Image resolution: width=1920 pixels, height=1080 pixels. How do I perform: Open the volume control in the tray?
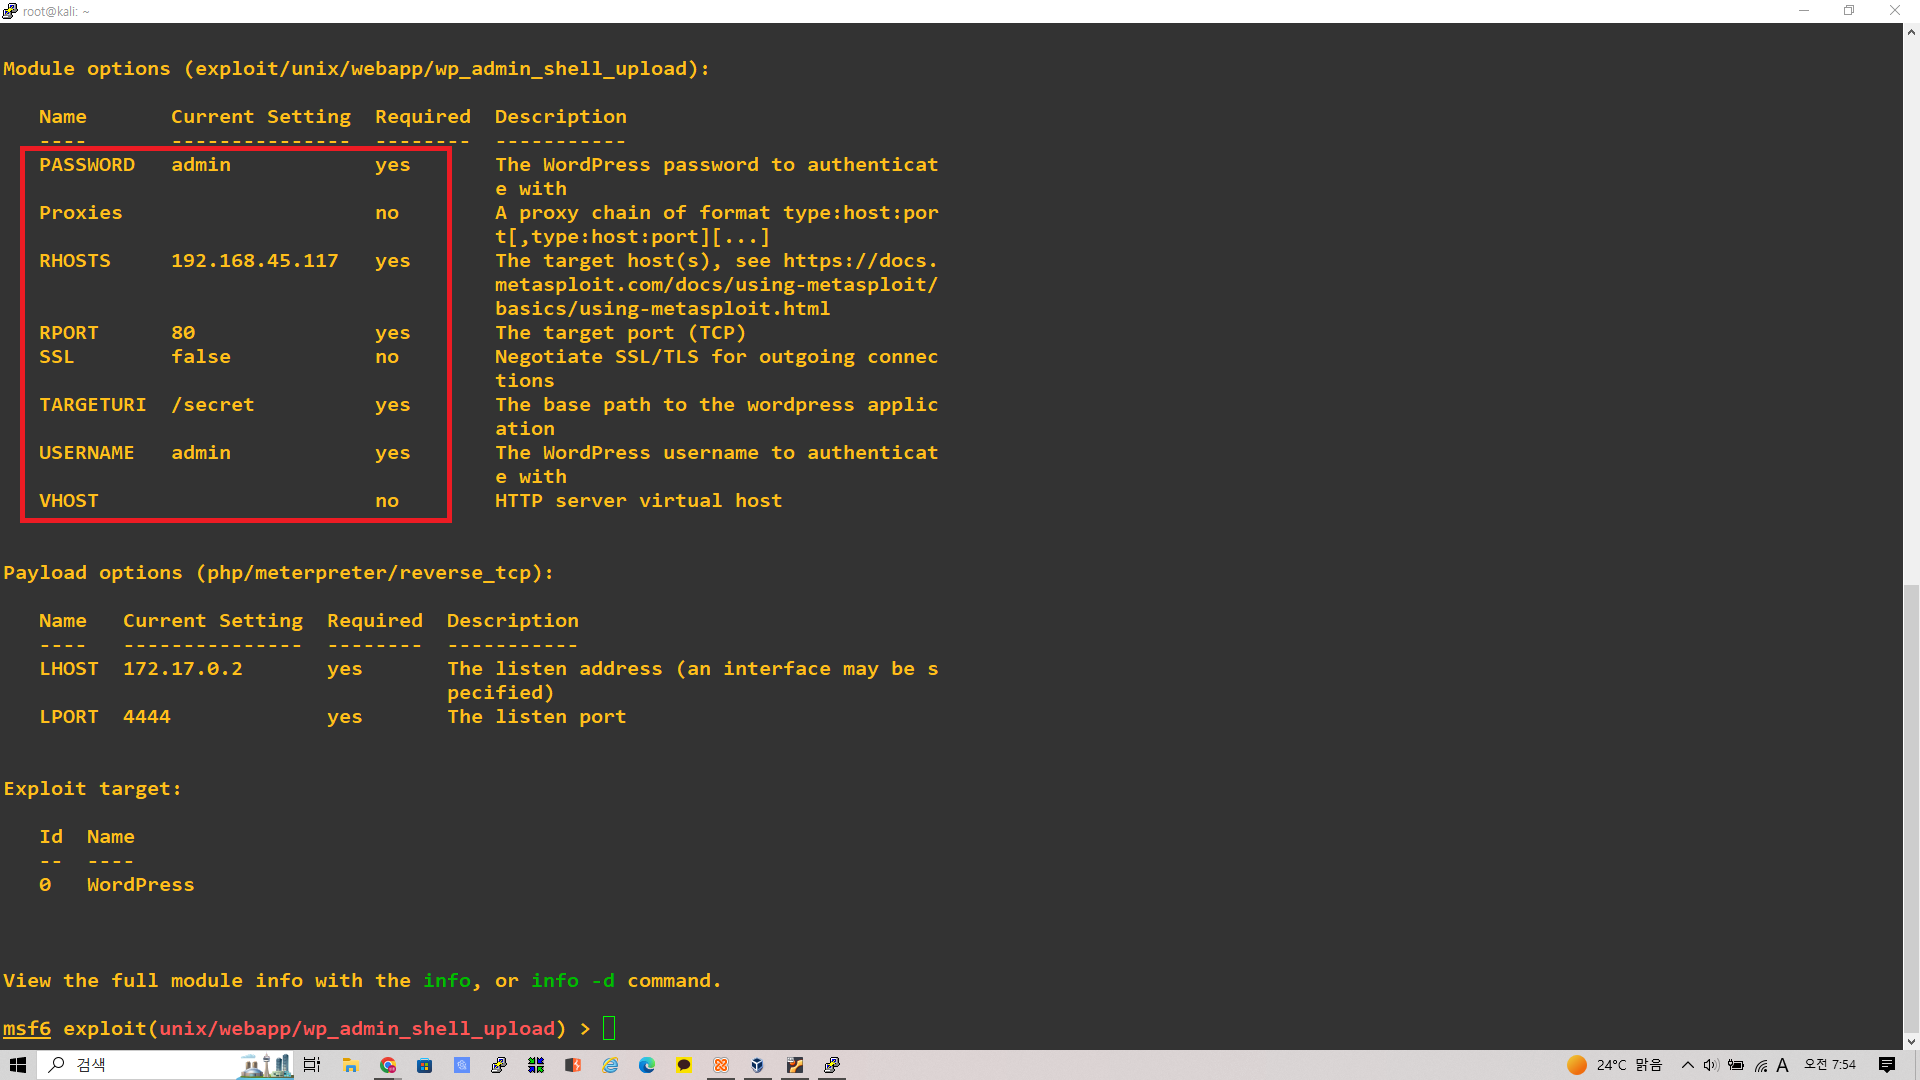1711,1065
